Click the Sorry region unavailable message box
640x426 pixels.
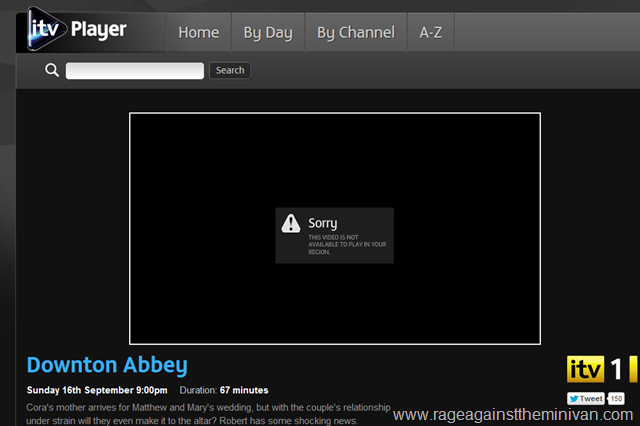click(335, 235)
